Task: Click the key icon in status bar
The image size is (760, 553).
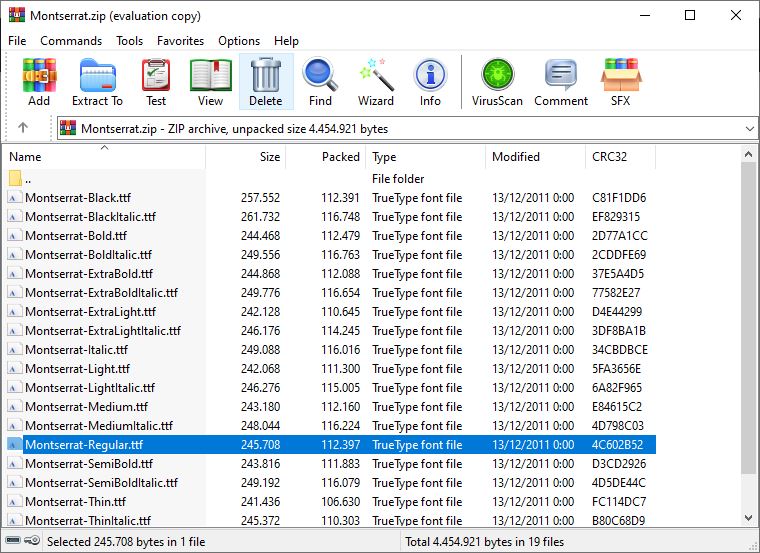Action: tap(32, 540)
